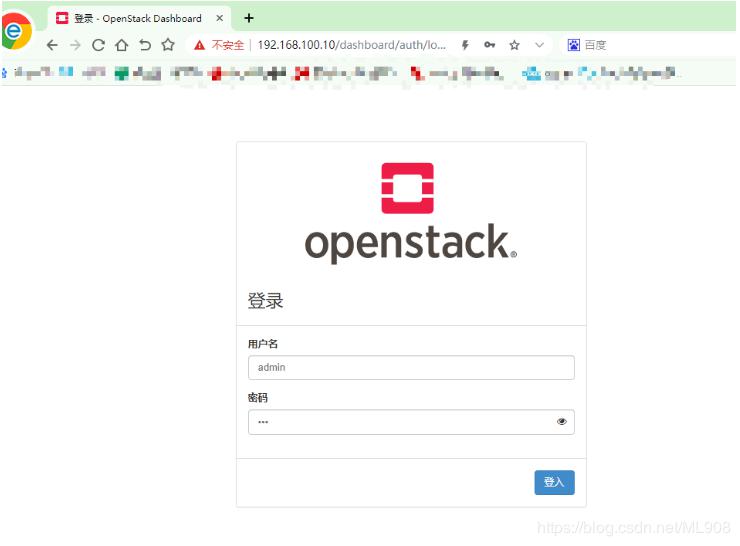Screen dimensions: 740x546
Task: Click the browser back arrow
Action: [x=52, y=45]
